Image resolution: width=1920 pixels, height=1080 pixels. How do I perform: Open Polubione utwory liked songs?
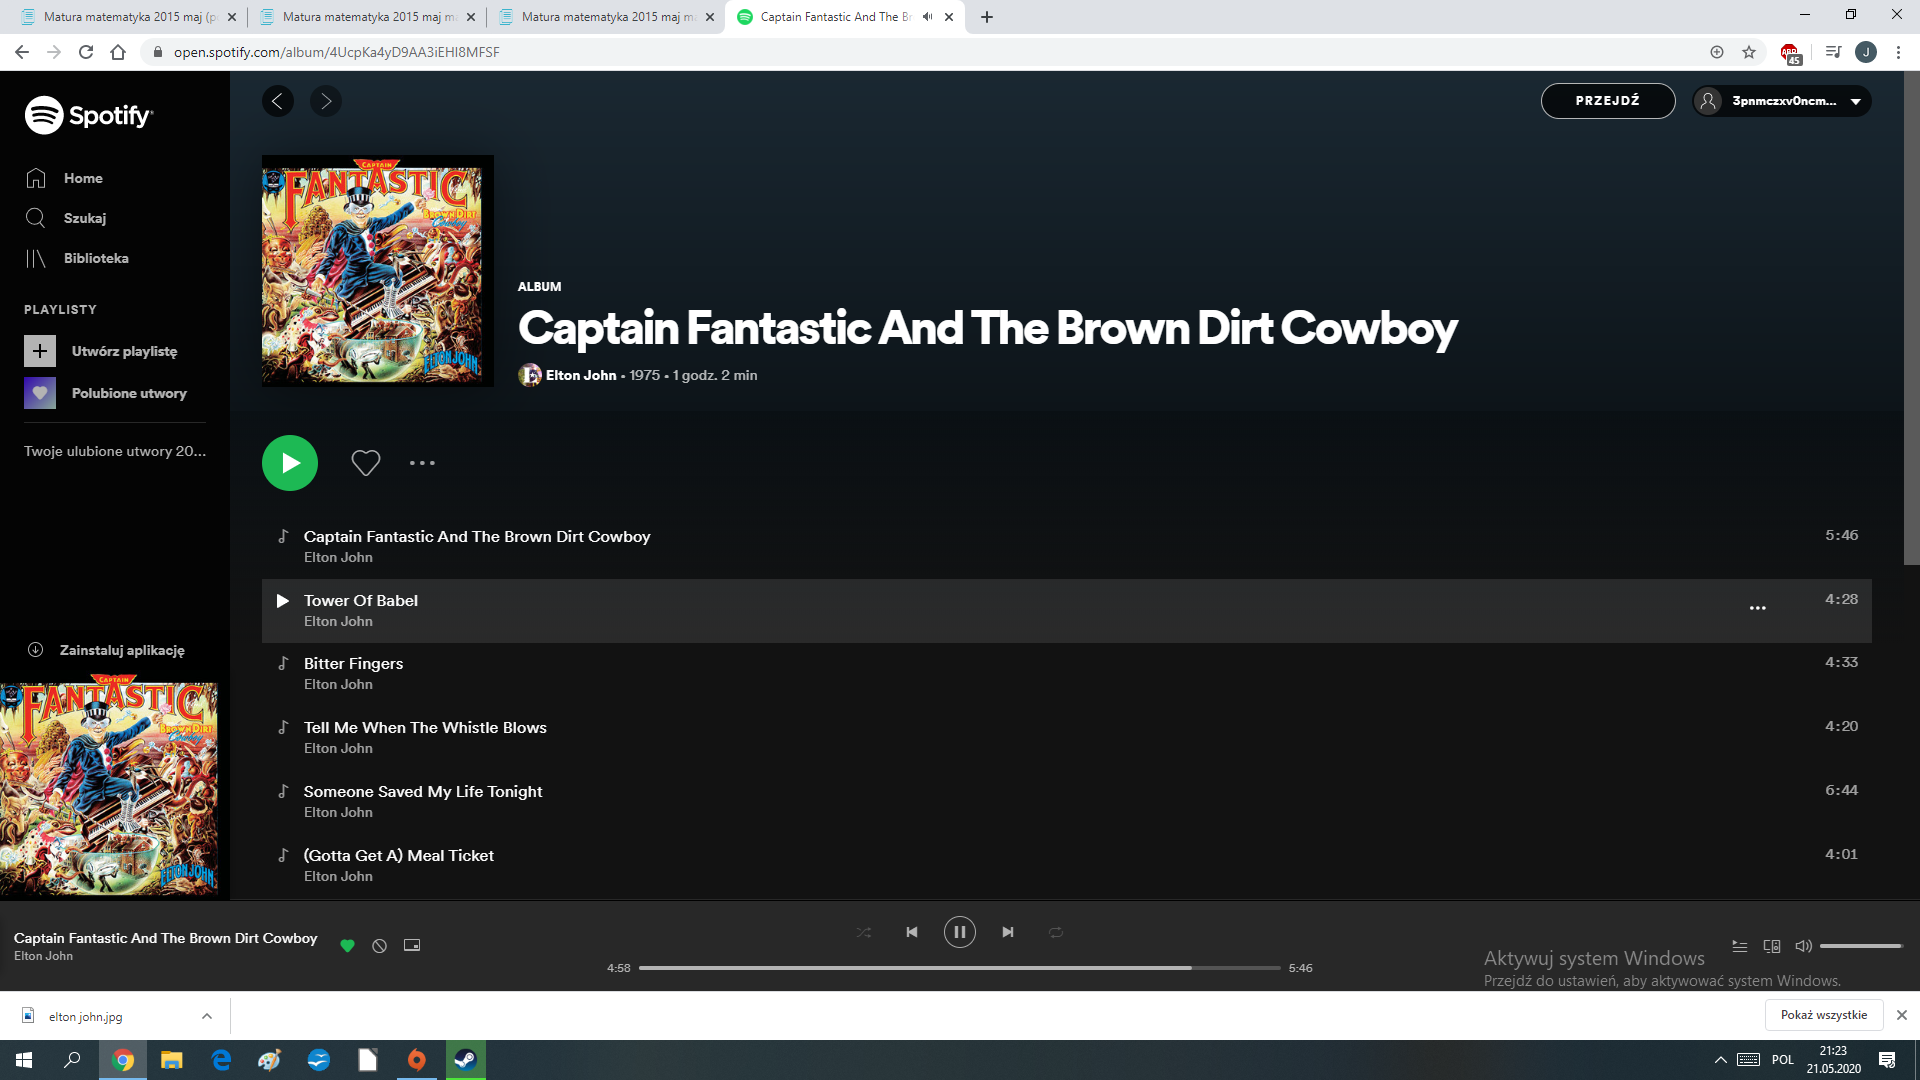coord(129,393)
